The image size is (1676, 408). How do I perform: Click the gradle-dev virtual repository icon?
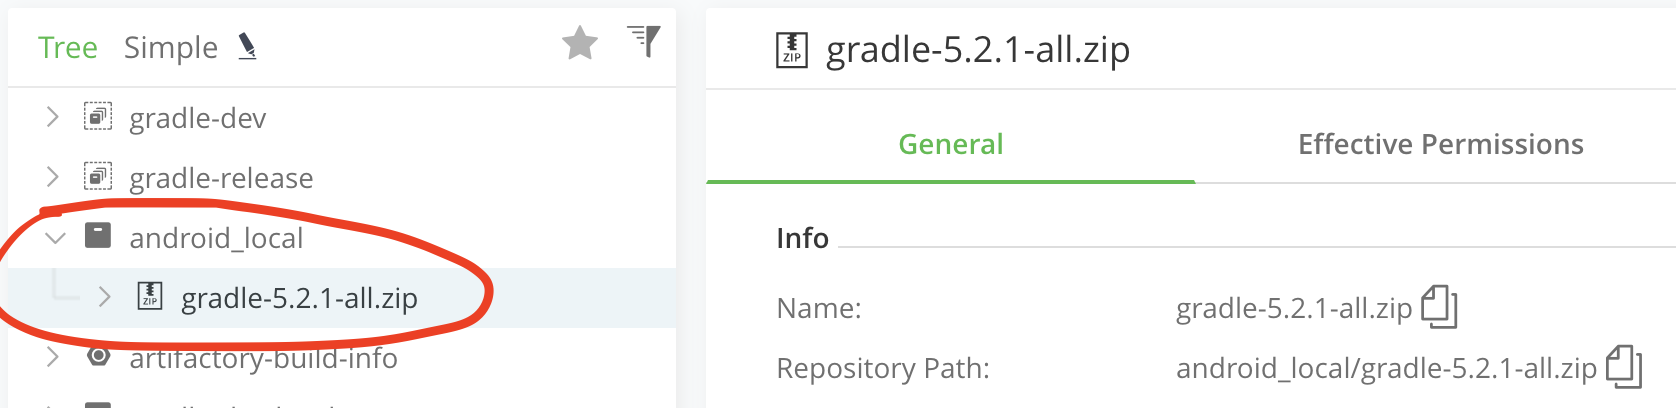point(98,117)
